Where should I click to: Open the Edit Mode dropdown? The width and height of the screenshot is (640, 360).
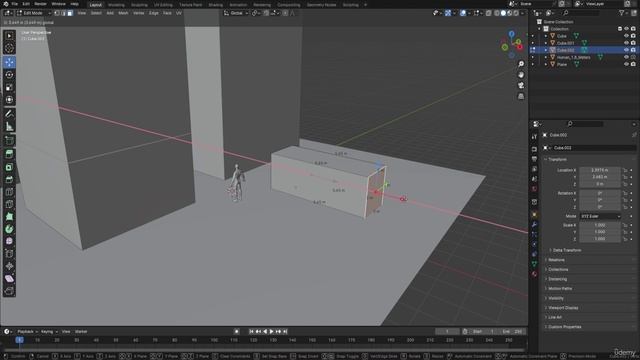(x=34, y=13)
